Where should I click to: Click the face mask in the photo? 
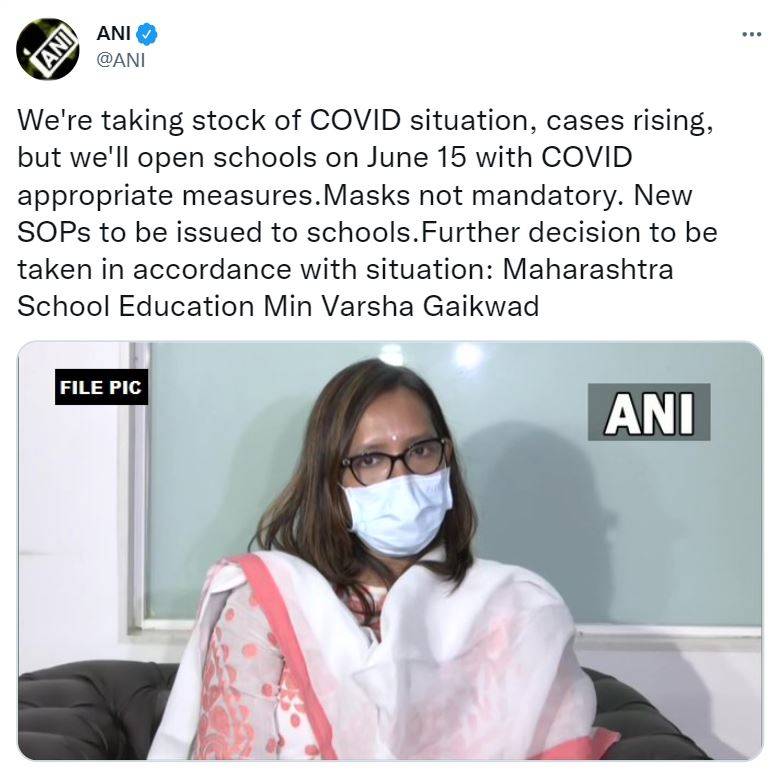pos(397,513)
